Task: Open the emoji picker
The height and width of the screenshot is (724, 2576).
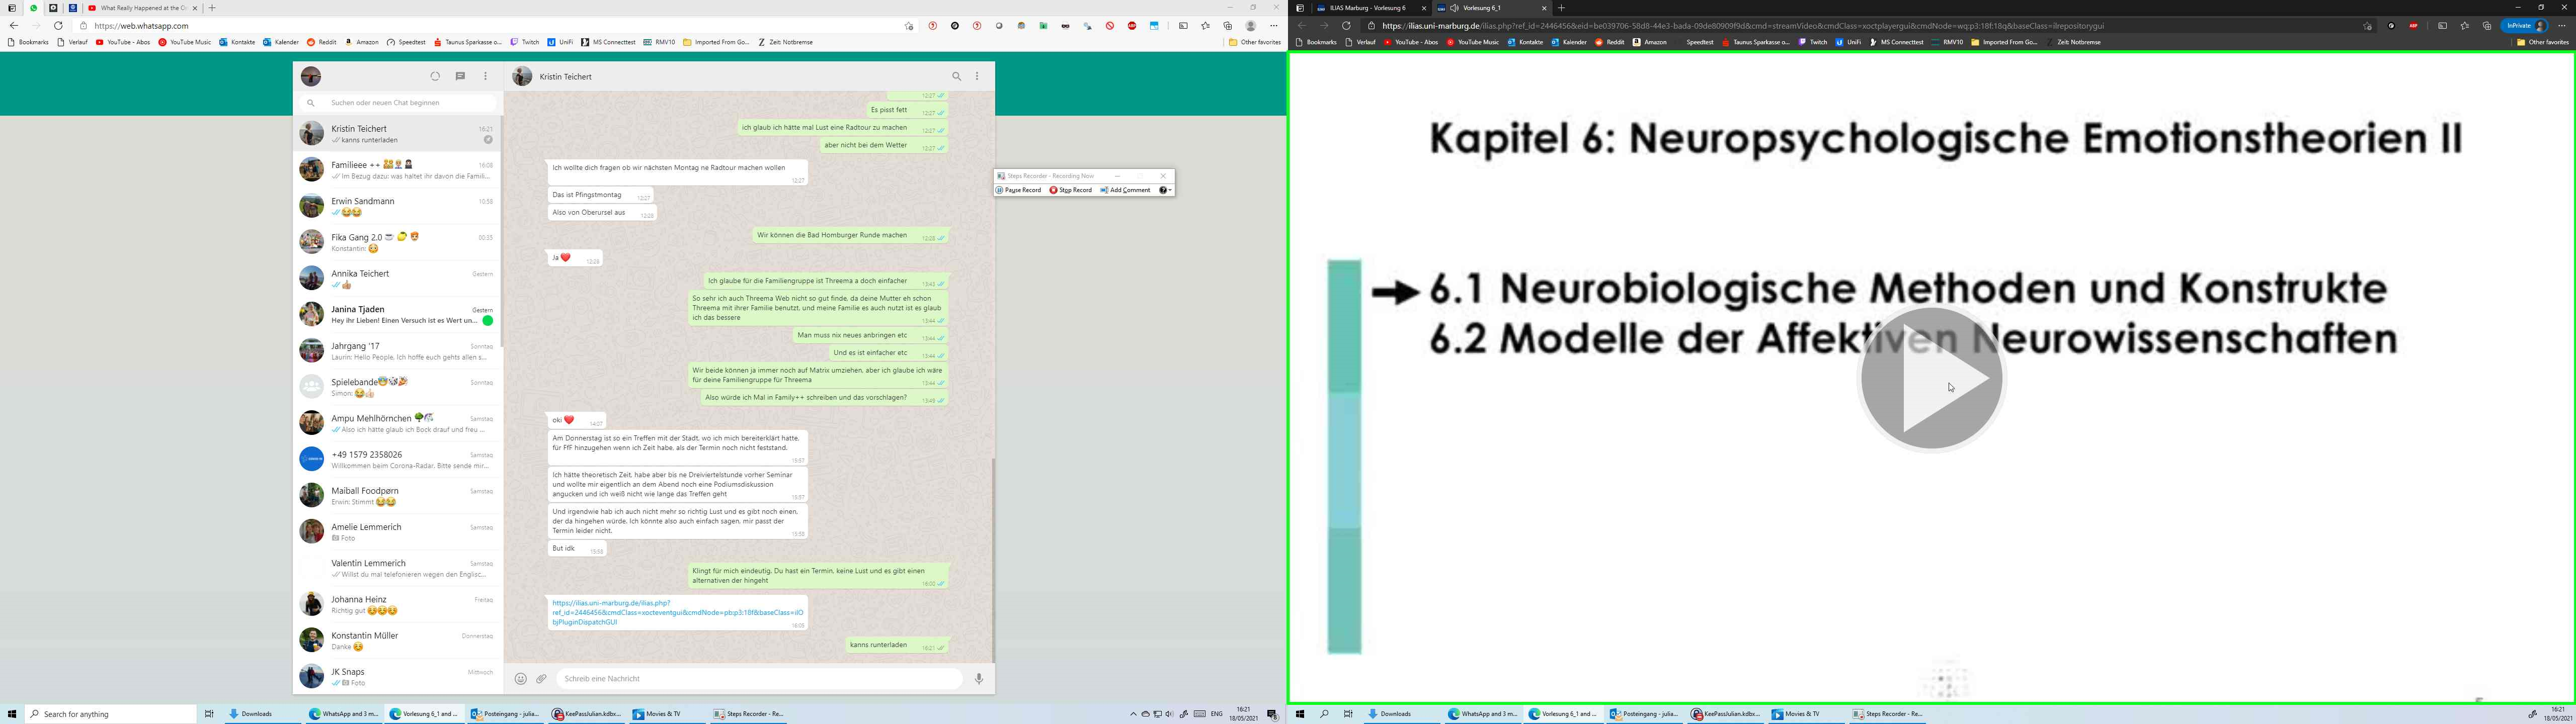Action: click(x=520, y=679)
